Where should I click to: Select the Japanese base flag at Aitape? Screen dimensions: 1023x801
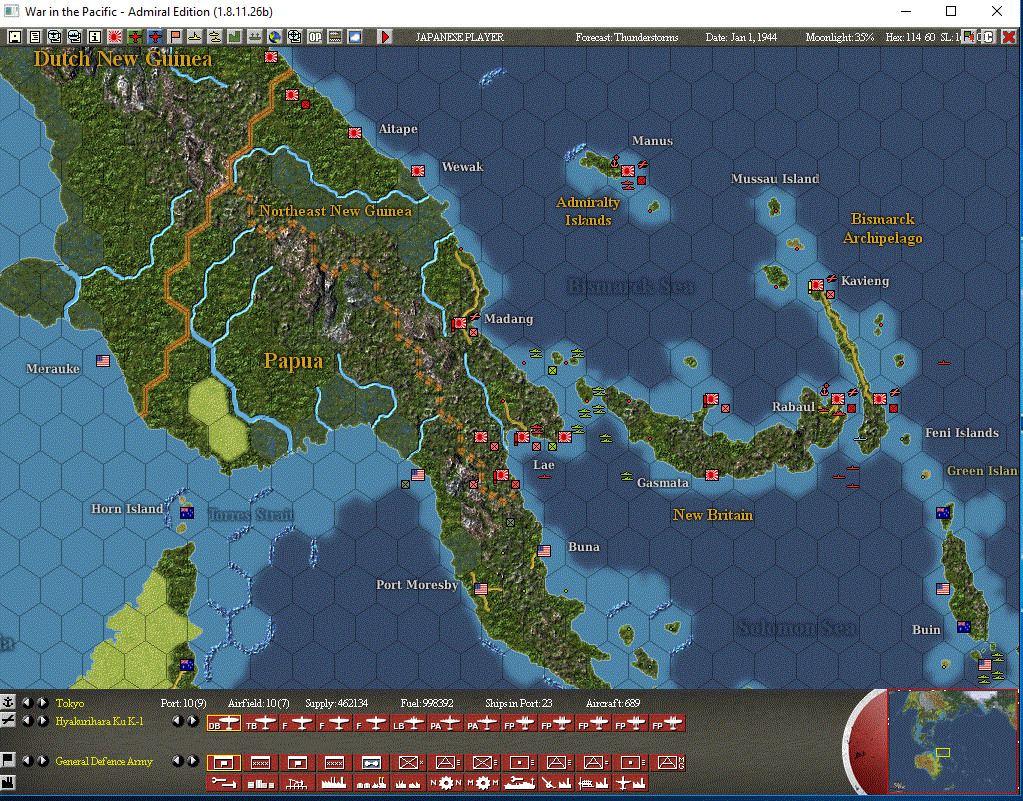point(355,133)
